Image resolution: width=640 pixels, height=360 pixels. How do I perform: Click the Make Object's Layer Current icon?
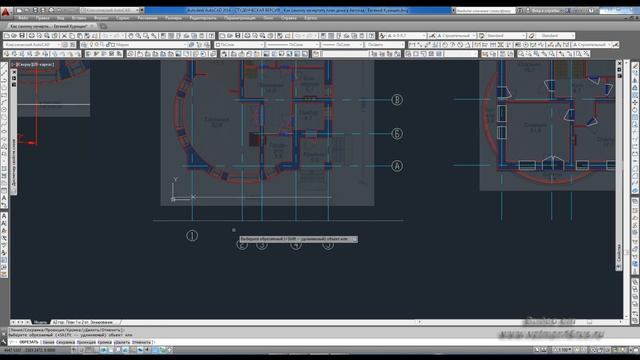point(192,44)
